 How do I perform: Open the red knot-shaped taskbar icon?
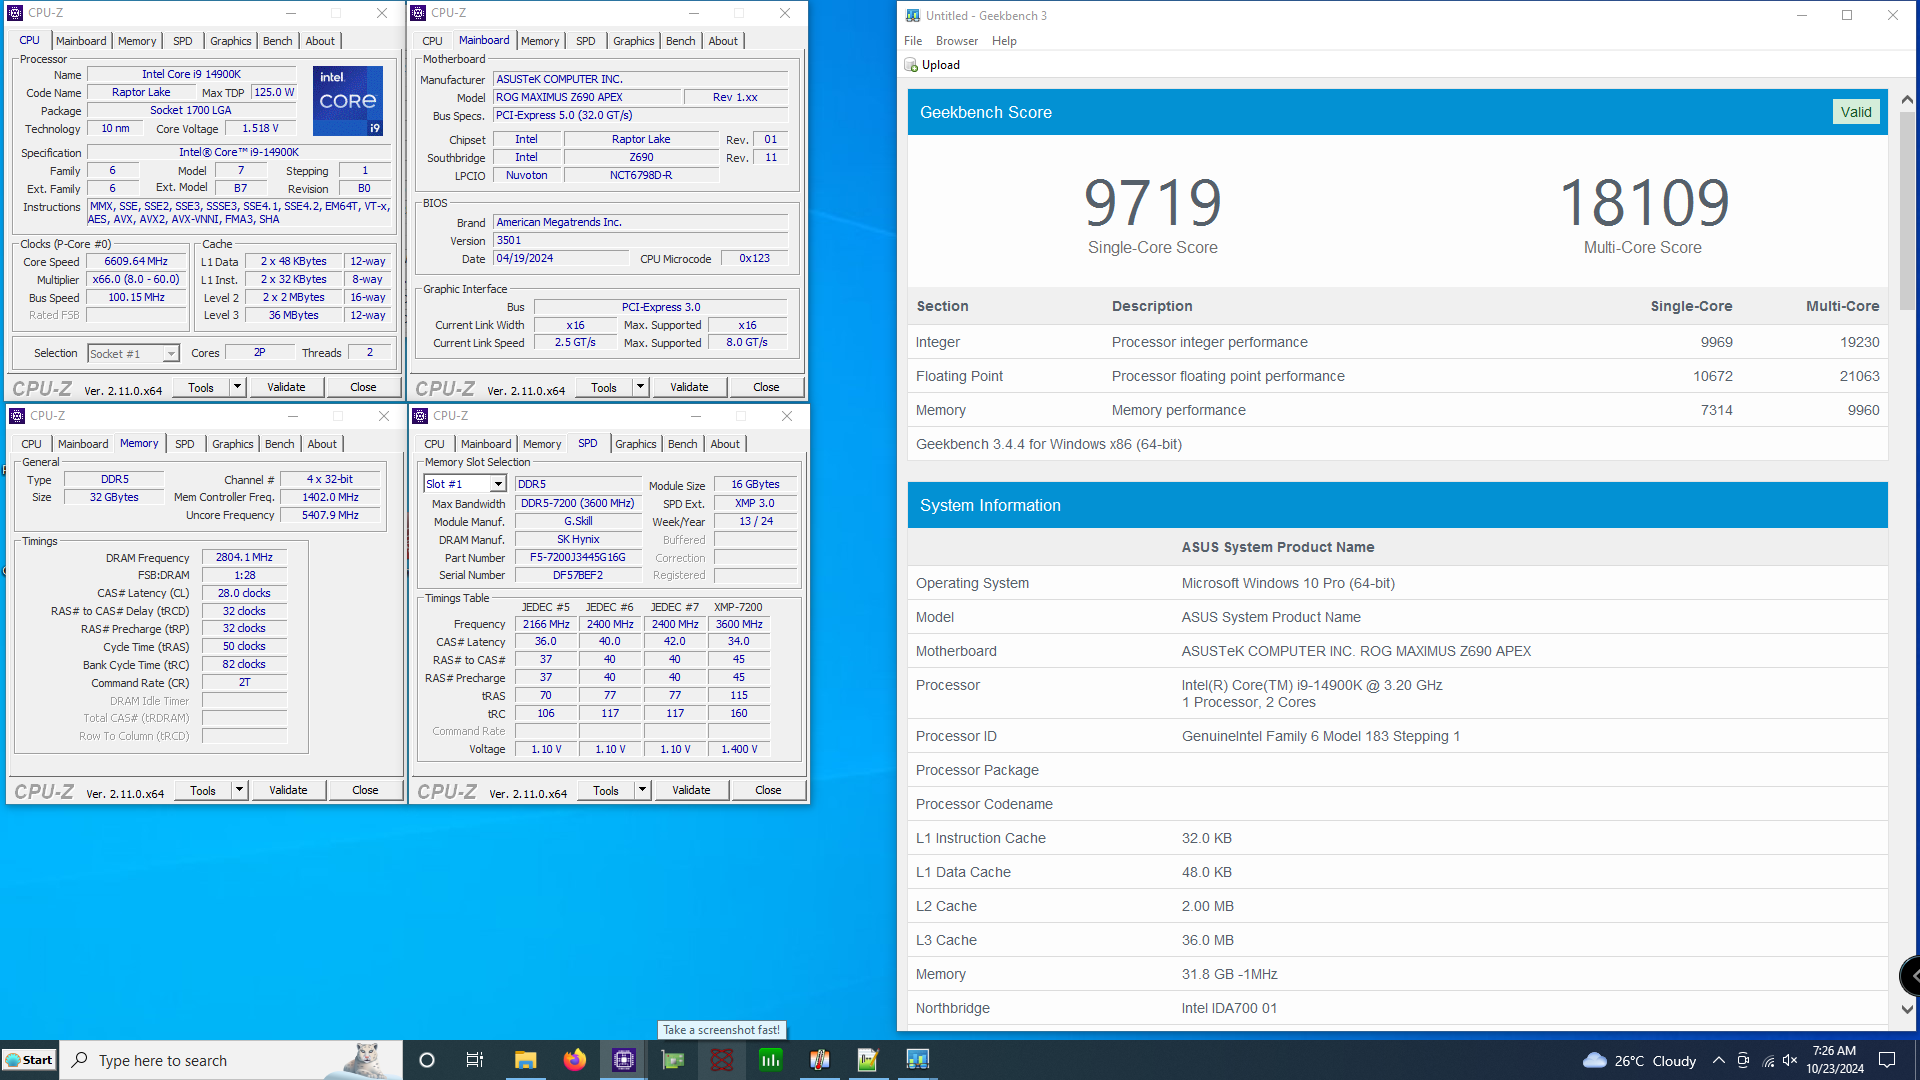click(x=721, y=1060)
